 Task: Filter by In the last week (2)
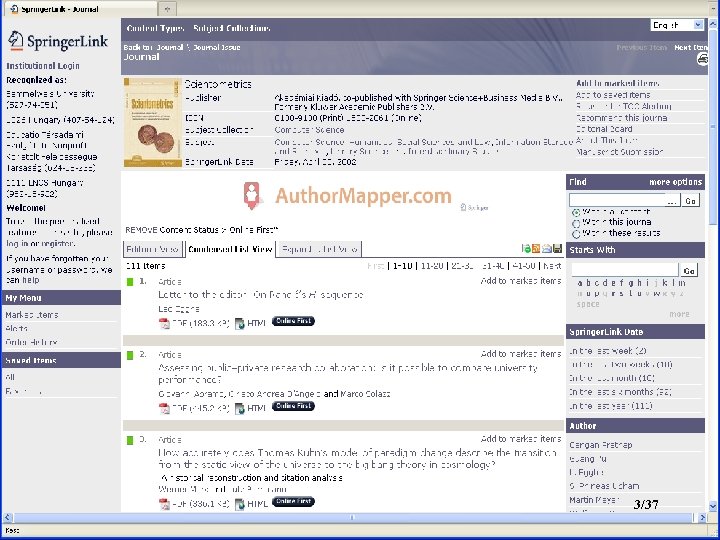608,351
